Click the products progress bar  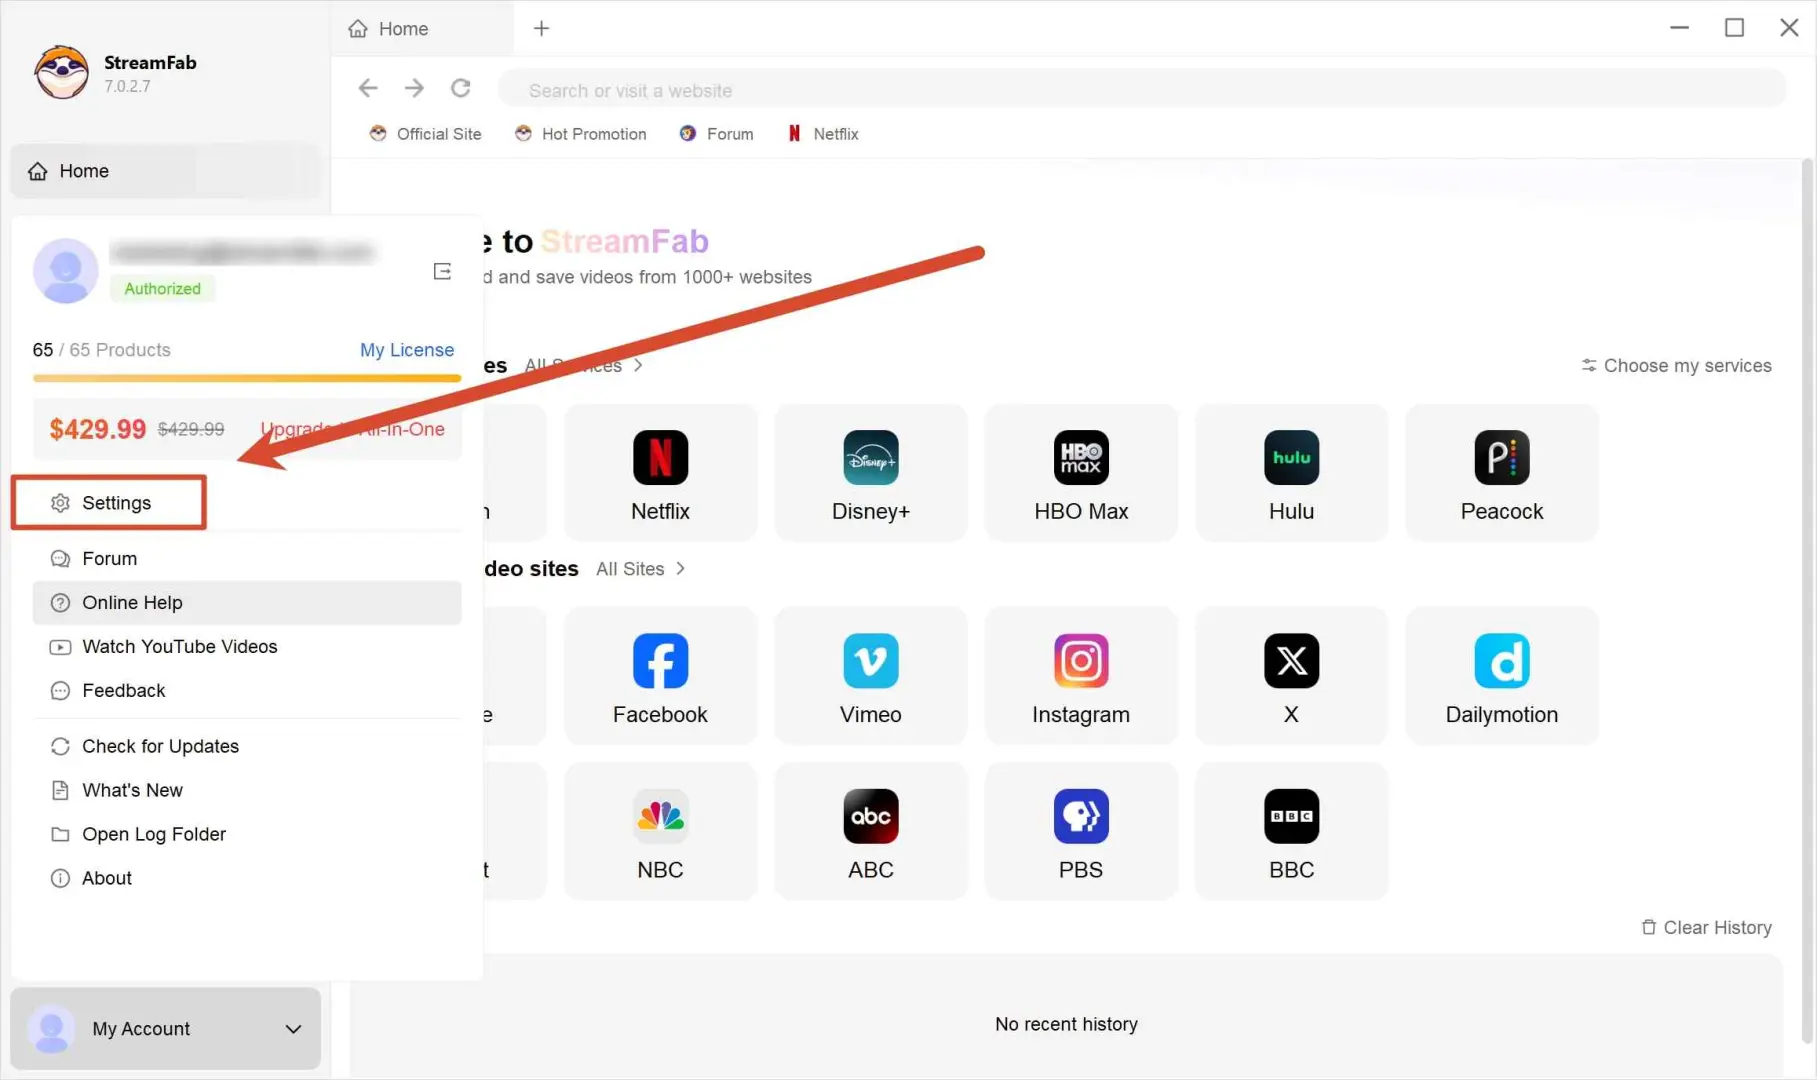247,378
